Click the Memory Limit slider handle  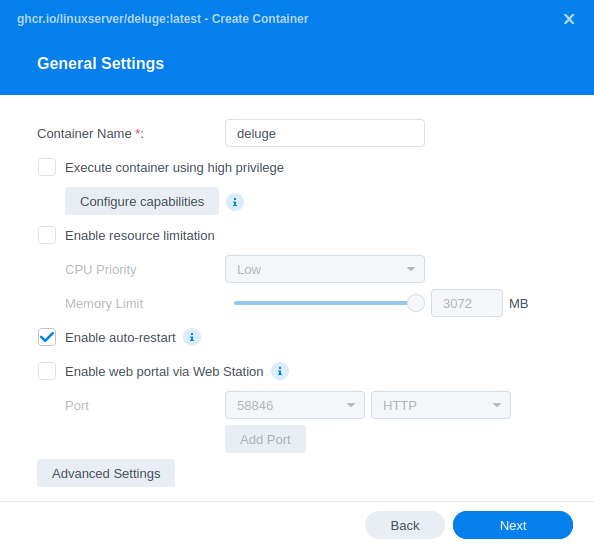[416, 303]
